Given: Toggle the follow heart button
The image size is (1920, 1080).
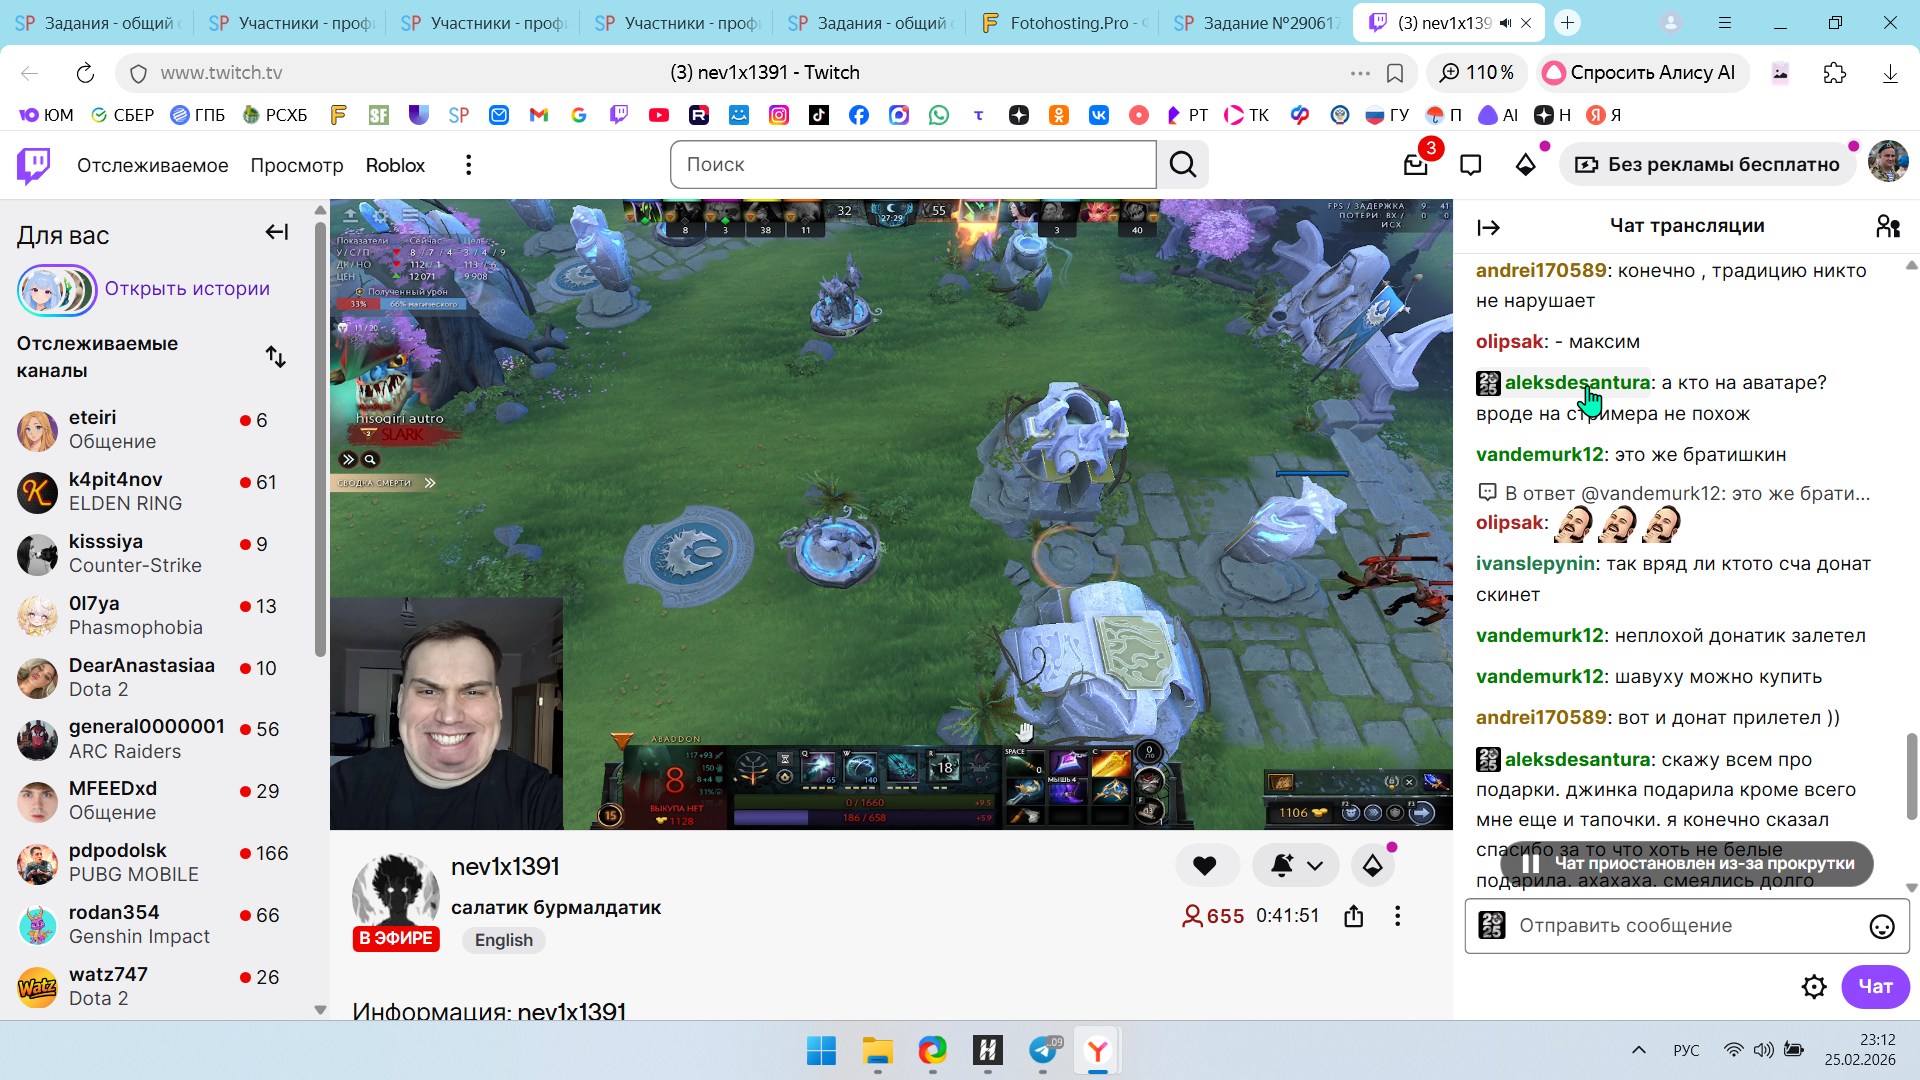Looking at the screenshot, I should [x=1205, y=866].
